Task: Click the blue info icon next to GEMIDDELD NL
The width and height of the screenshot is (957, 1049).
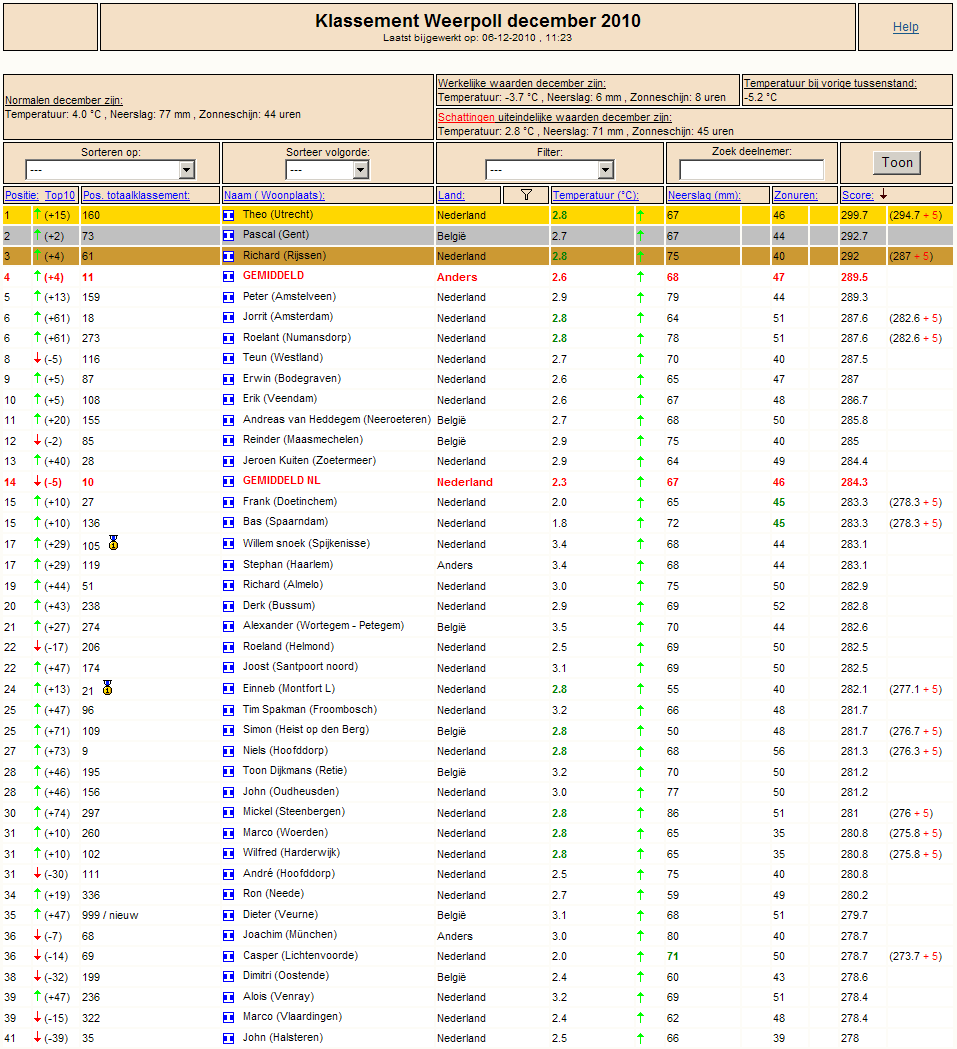Action: [228, 482]
